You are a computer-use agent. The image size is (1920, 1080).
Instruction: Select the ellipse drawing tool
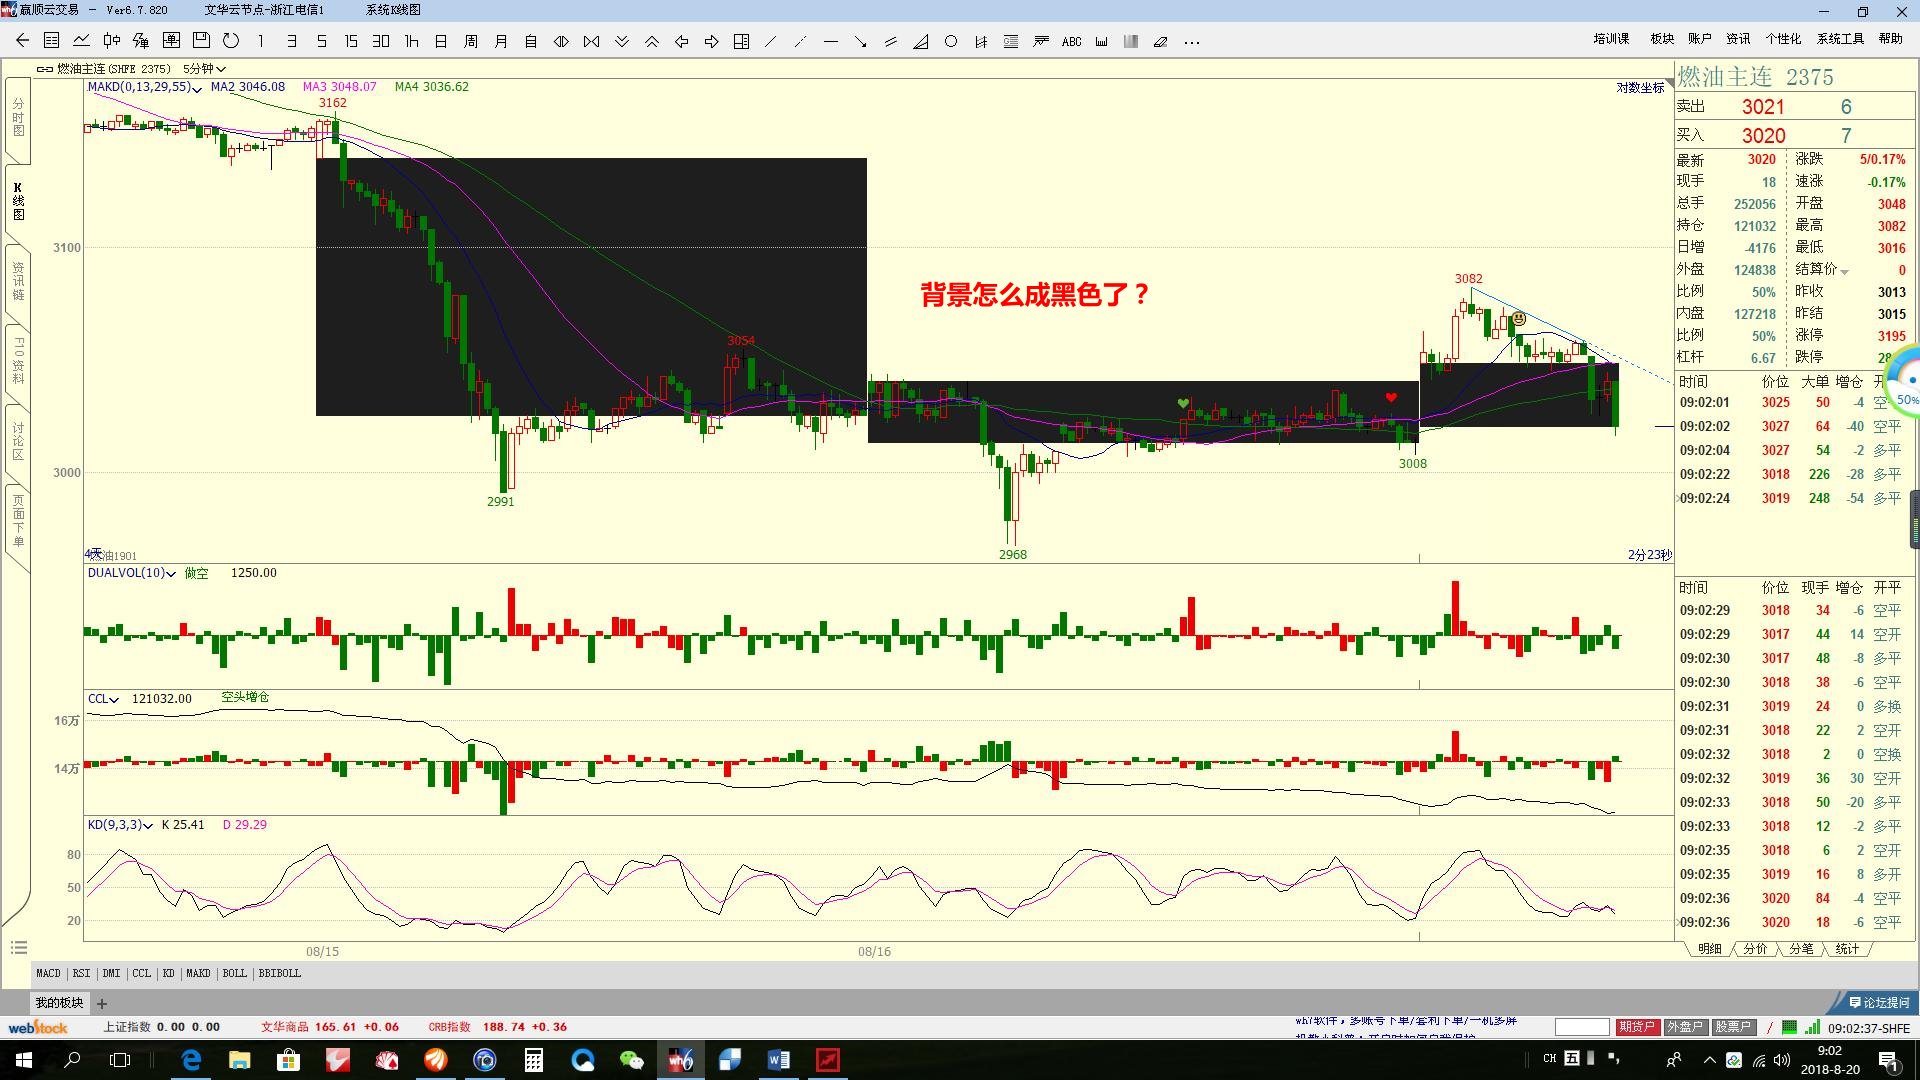951,42
